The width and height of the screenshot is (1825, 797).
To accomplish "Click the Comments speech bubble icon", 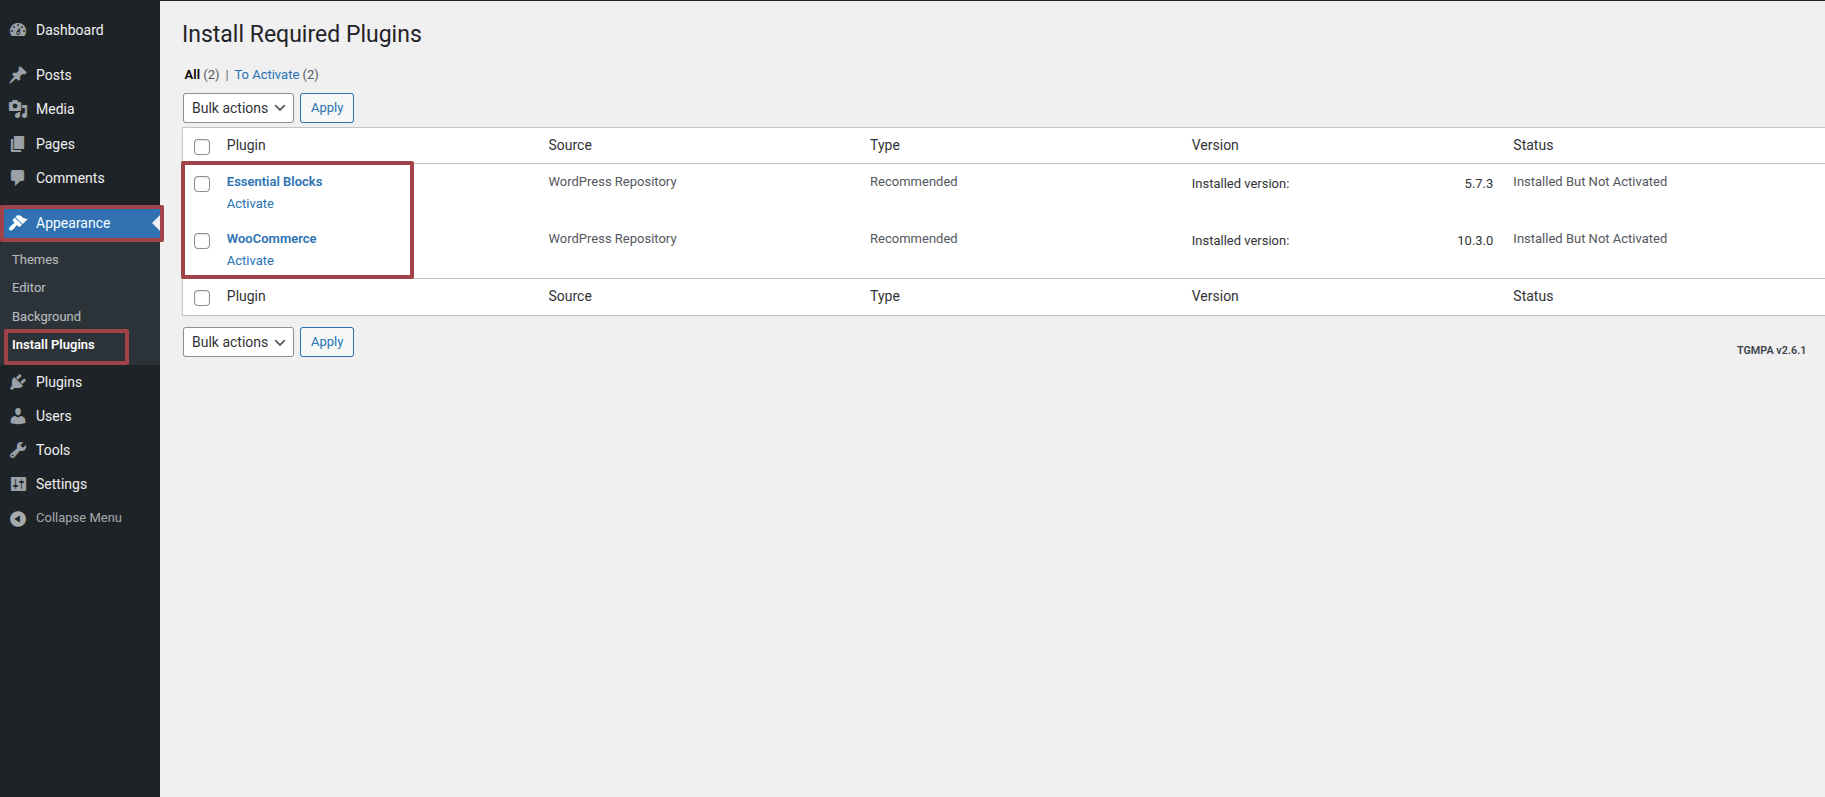I will pyautogui.click(x=18, y=178).
